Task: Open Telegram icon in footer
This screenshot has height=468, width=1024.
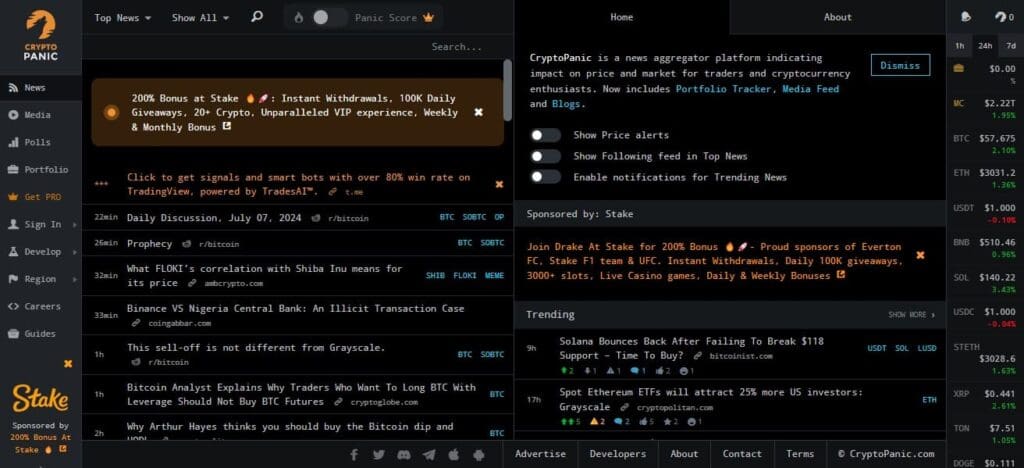Action: (428, 454)
